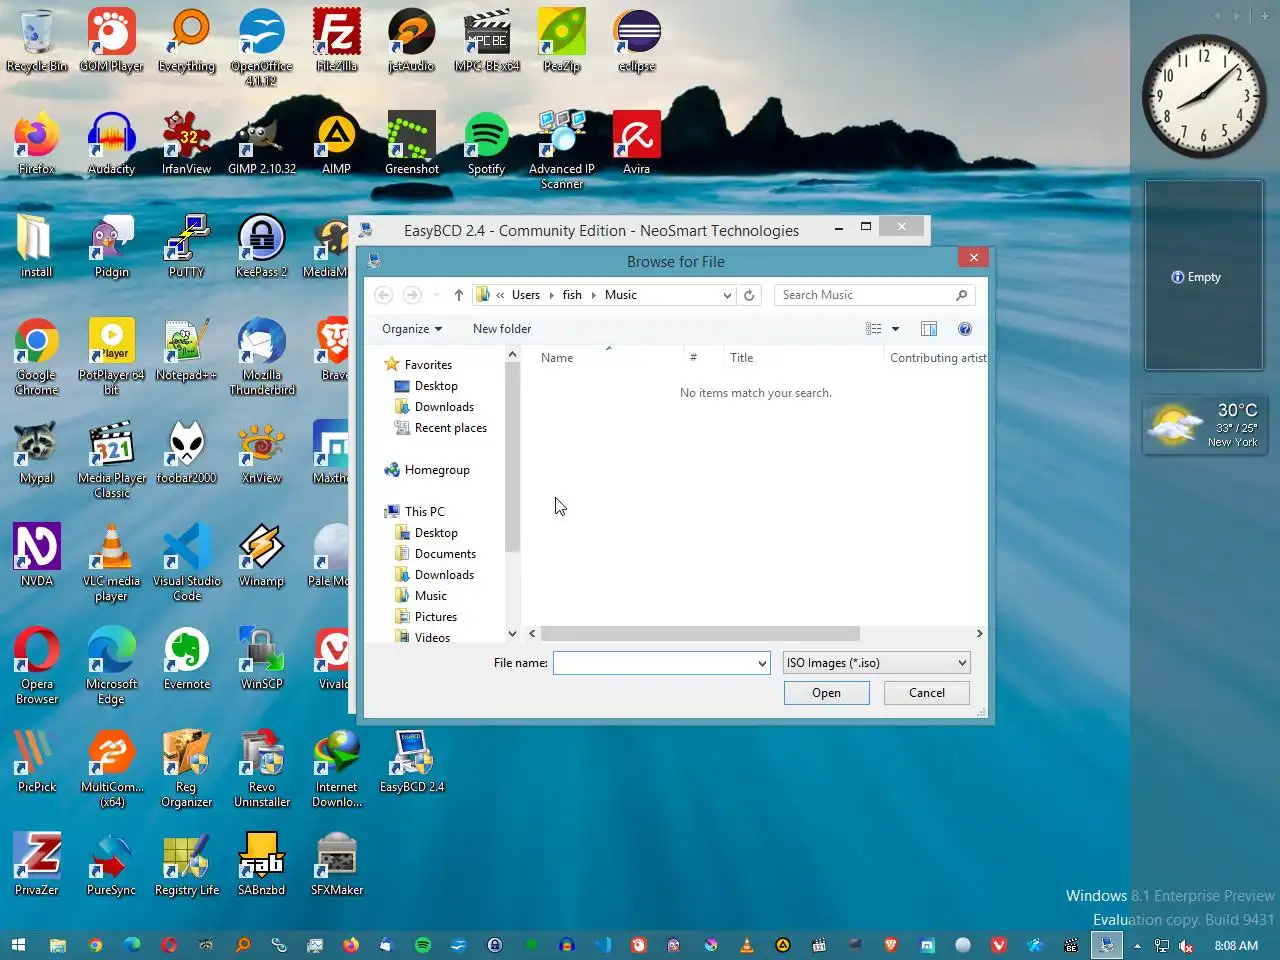Viewport: 1280px width, 960px height.
Task: Select the Spotify desktop icon
Action: coord(487,144)
